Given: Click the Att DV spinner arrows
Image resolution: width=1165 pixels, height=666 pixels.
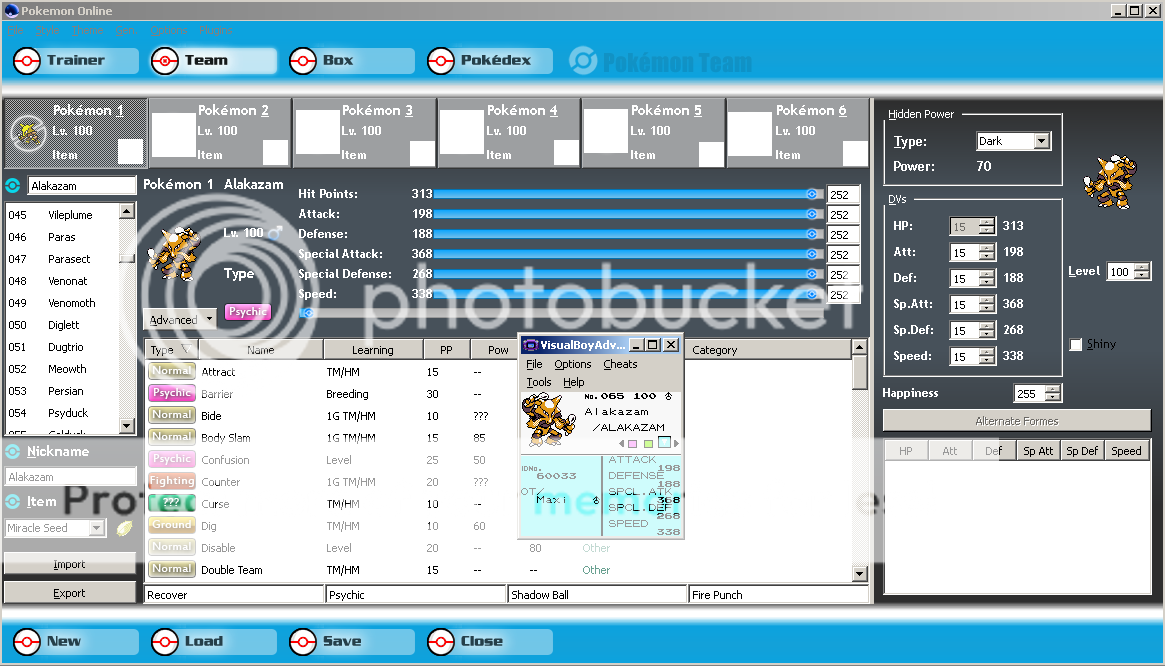Looking at the screenshot, I should click(x=987, y=252).
